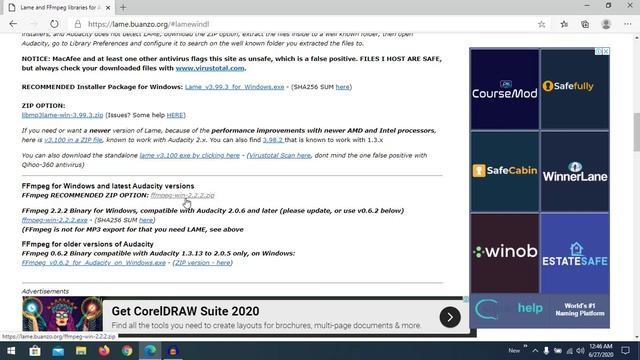Screen dimensions: 640x360
Task: Download ffmpeg-win-2.2.2.exe binary
Action: click(x=54, y=220)
